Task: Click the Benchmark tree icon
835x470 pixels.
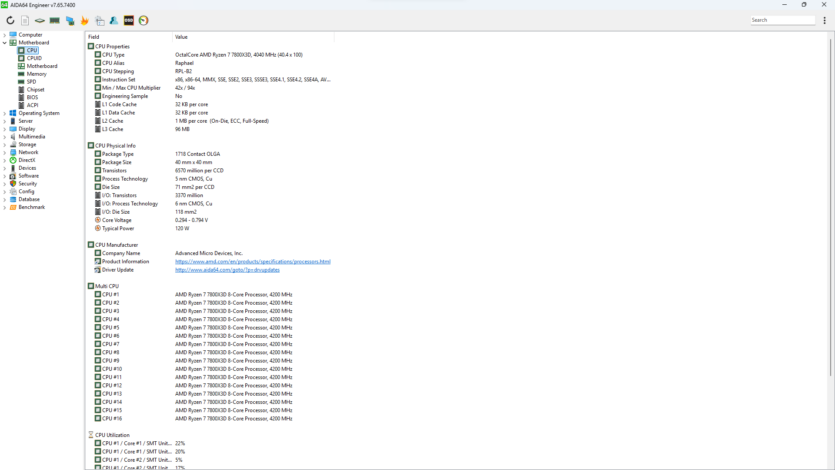Action: 13,207
